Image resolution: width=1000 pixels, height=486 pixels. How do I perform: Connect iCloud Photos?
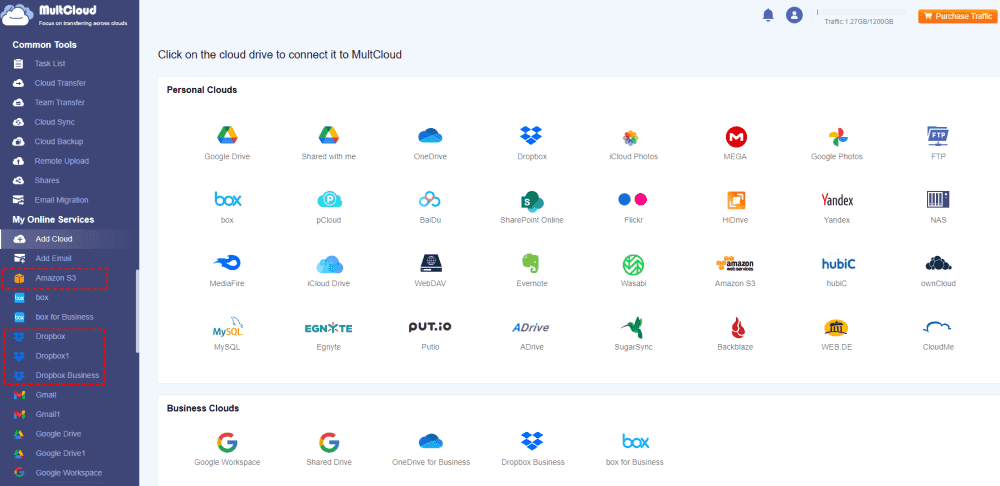(x=633, y=143)
